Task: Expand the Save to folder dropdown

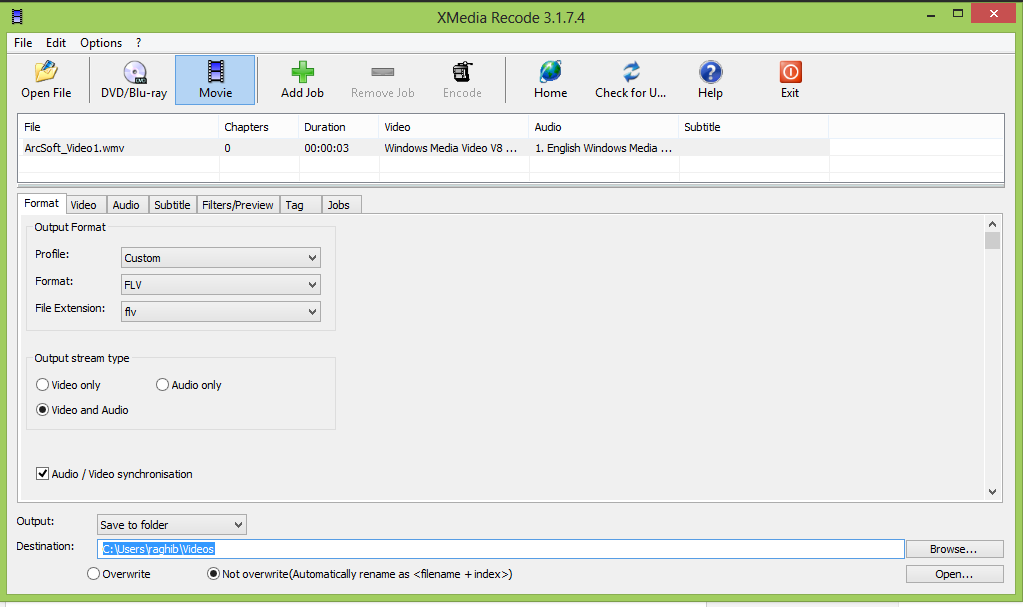Action: coord(171,525)
